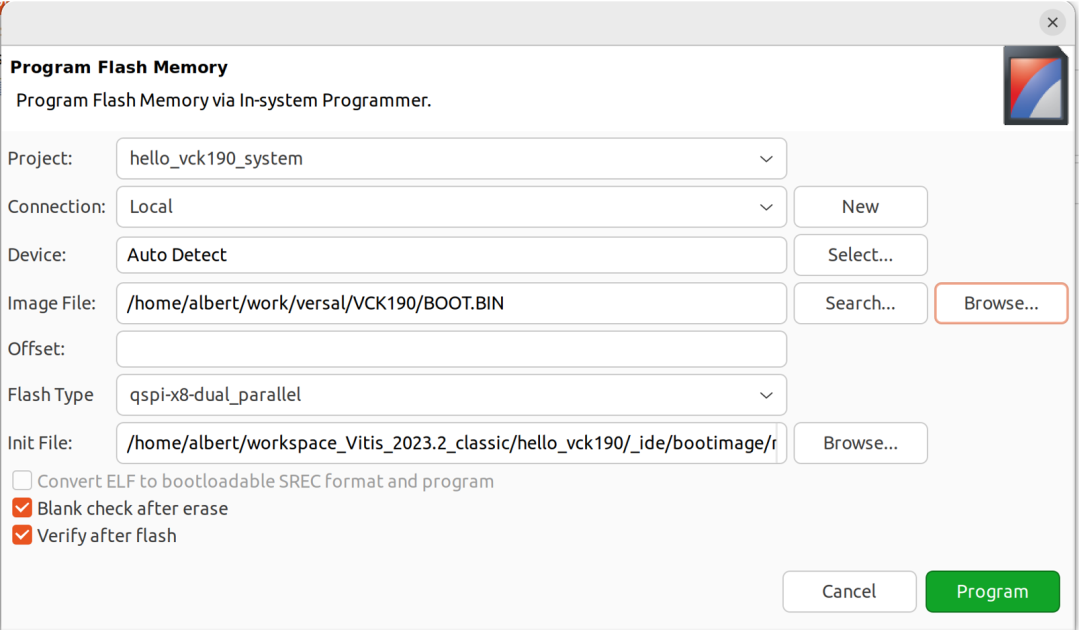
Task: Close the Program Flash Memory dialog
Action: [x=1052, y=23]
